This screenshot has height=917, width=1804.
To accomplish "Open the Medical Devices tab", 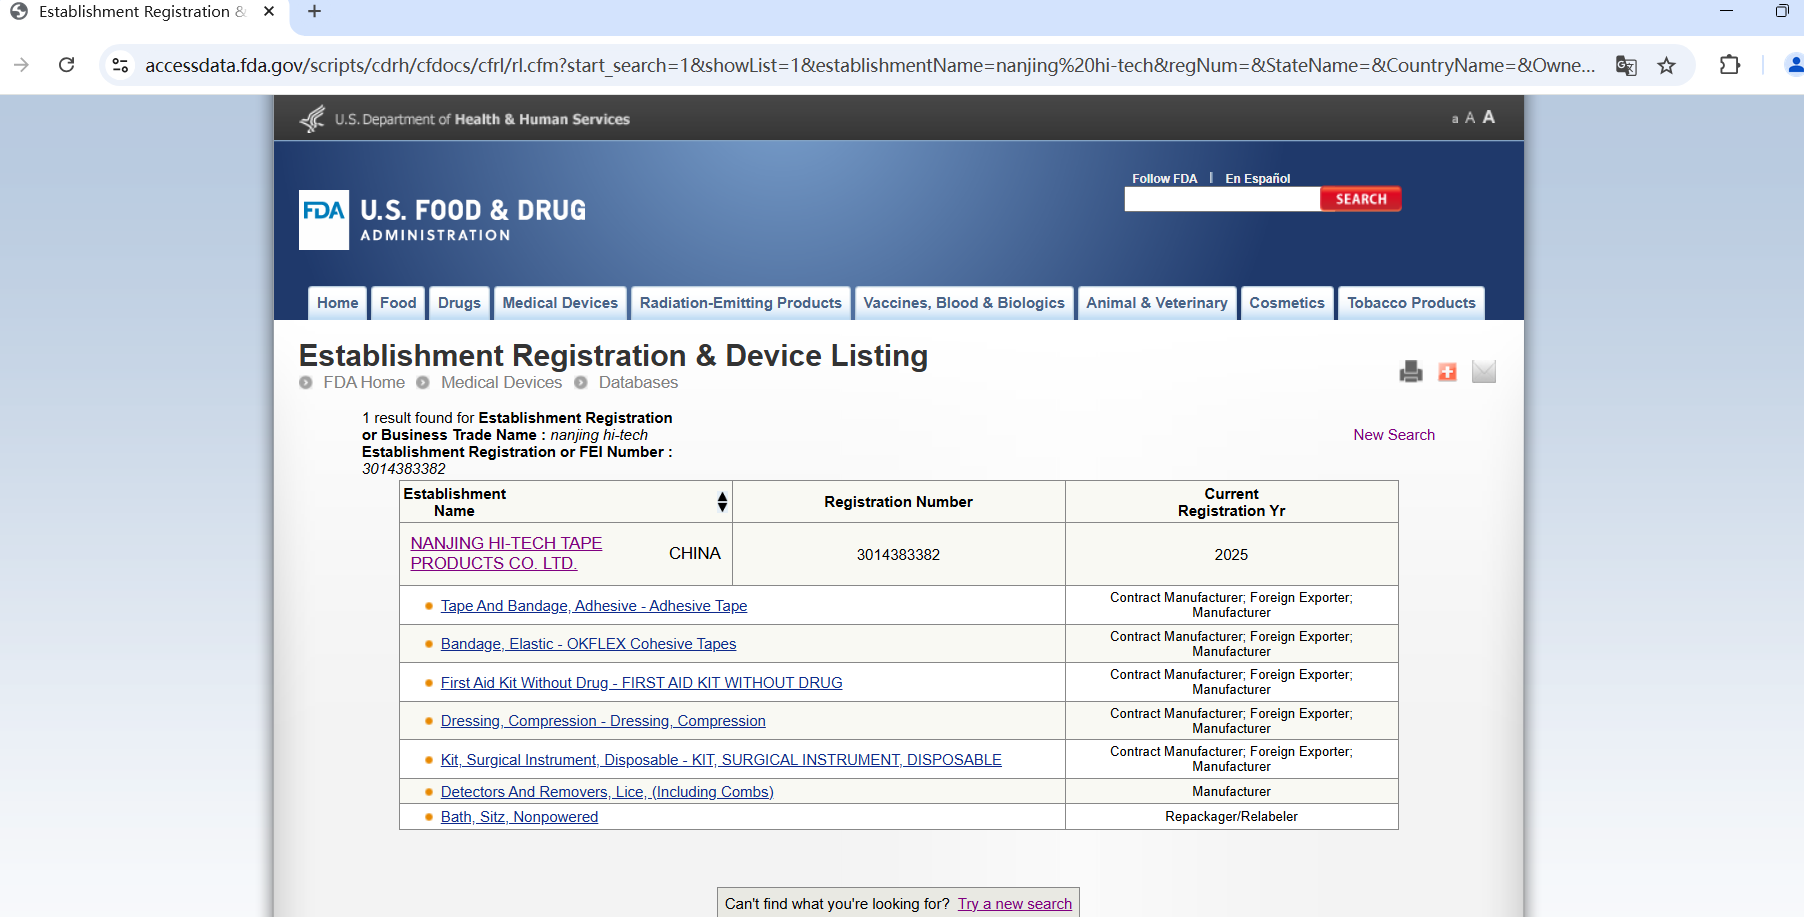I will tap(560, 303).
